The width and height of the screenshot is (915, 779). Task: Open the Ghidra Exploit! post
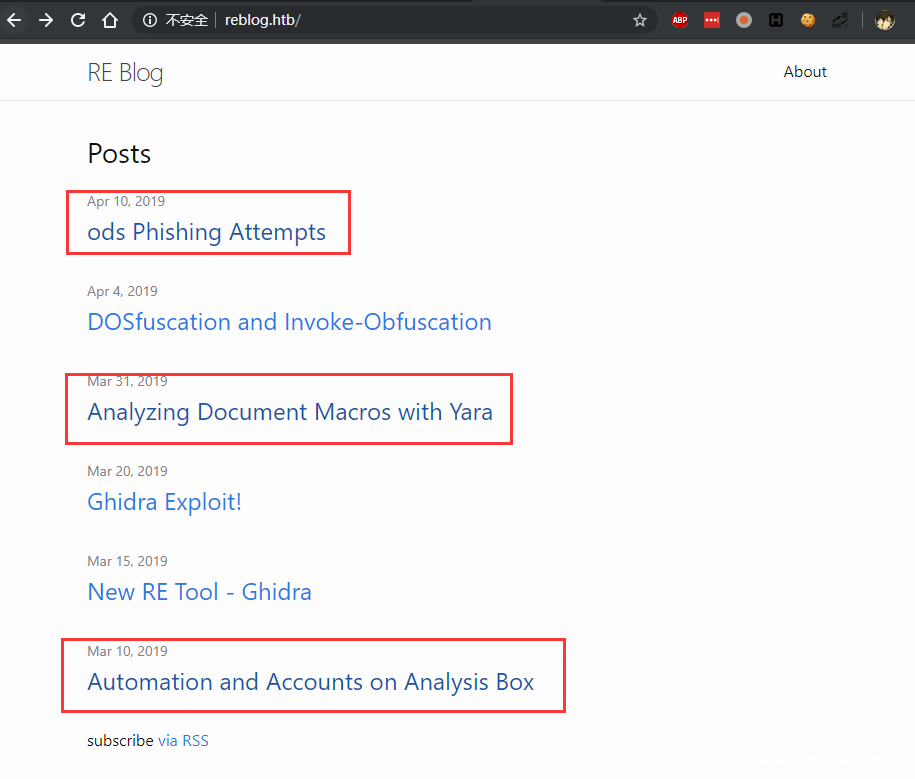click(x=164, y=502)
